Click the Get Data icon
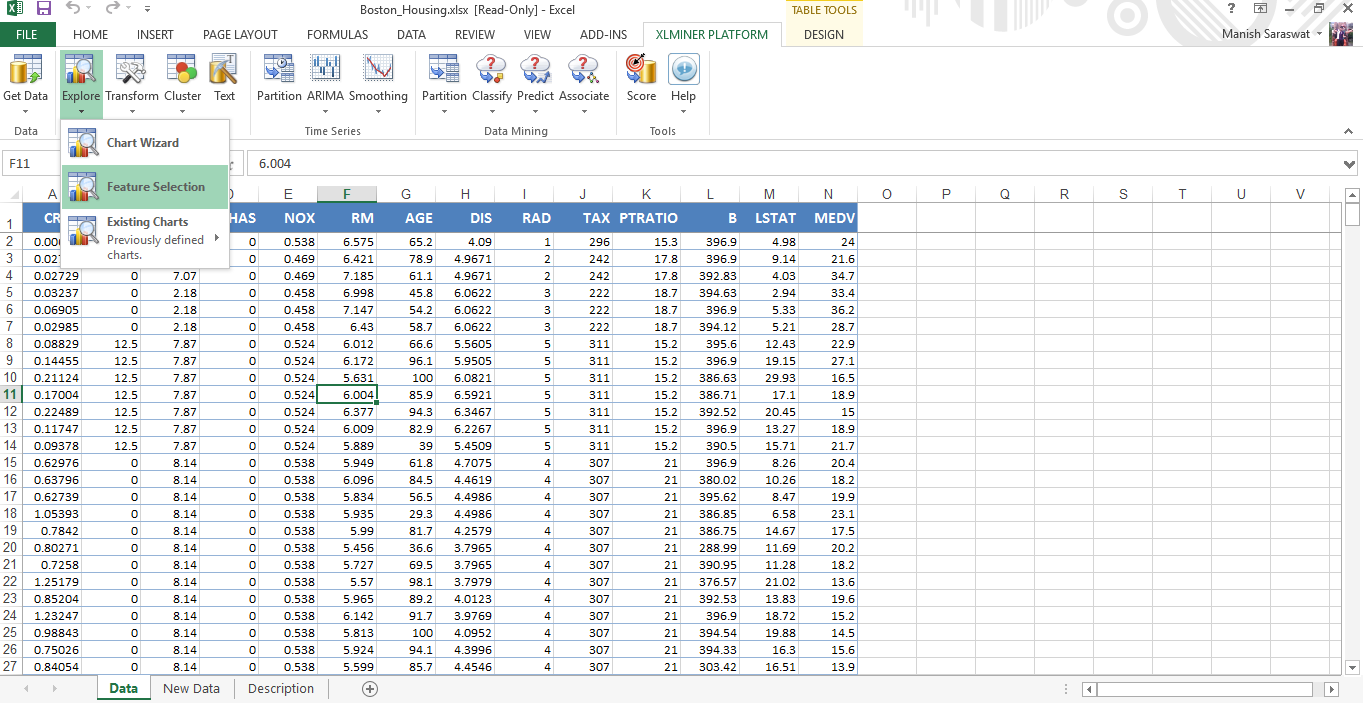 [x=25, y=72]
